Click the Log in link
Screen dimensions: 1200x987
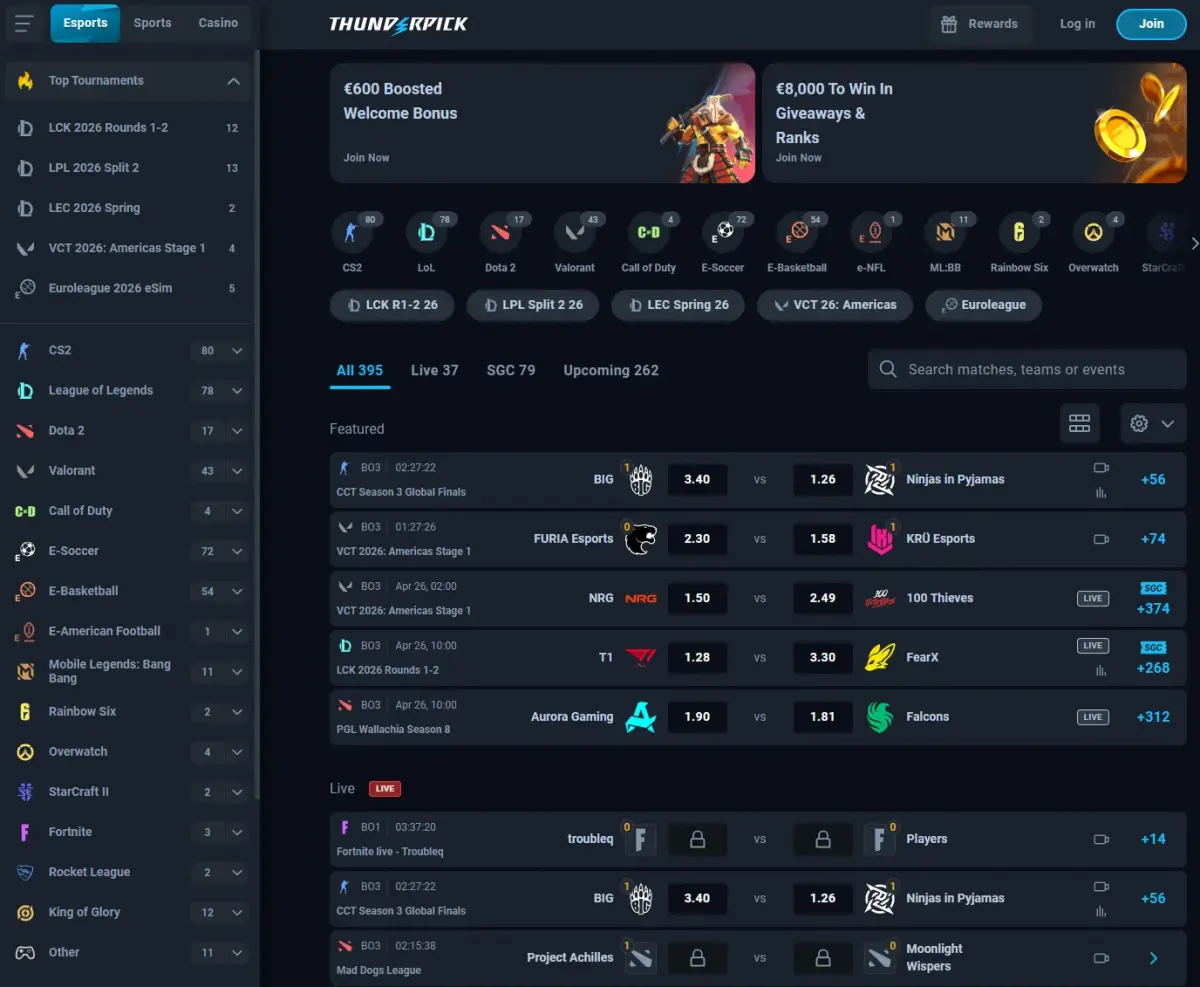coord(1077,24)
